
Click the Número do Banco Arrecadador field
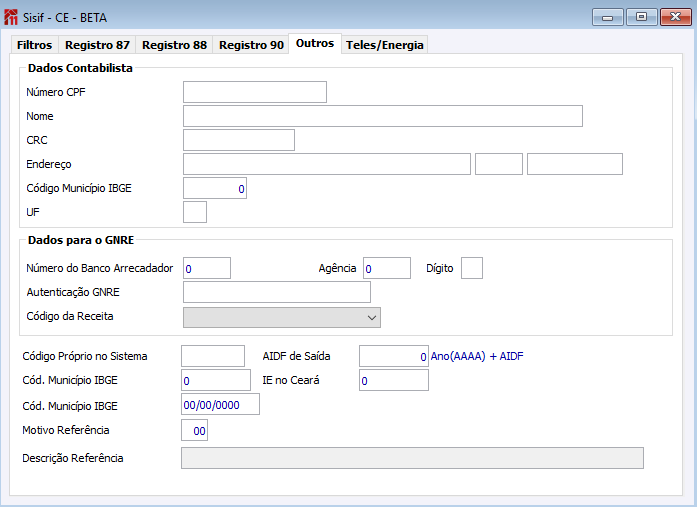(207, 268)
